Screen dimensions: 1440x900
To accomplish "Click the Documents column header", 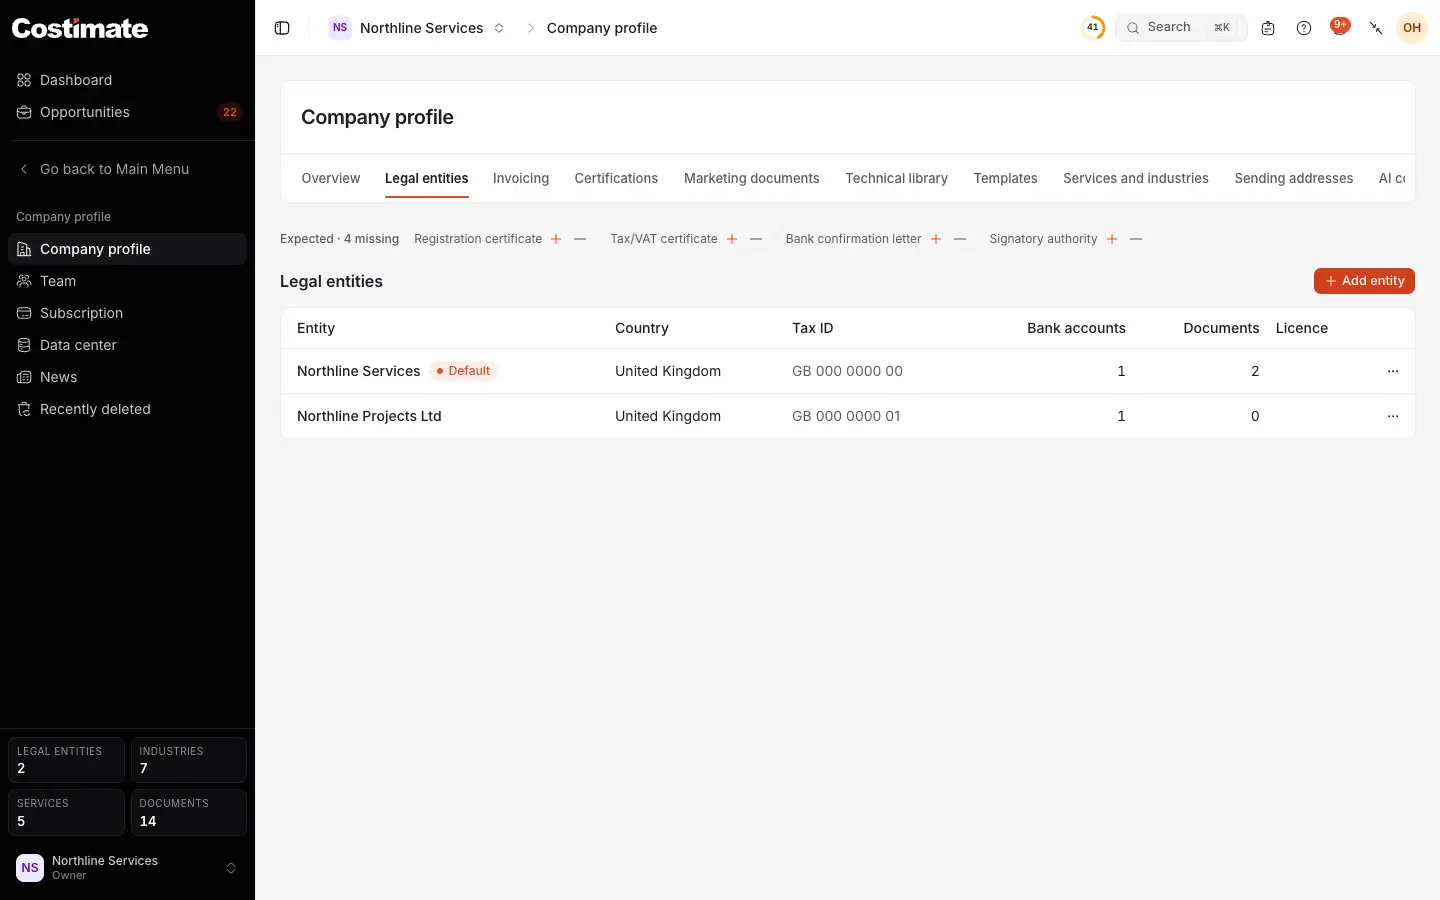I will [1221, 328].
